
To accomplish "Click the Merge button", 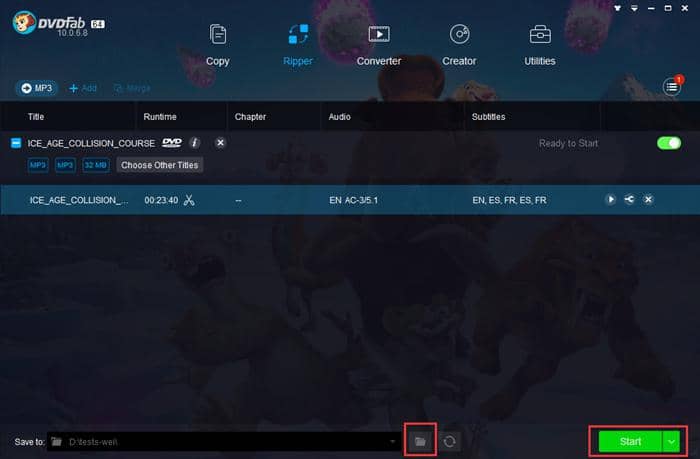I will click(132, 88).
